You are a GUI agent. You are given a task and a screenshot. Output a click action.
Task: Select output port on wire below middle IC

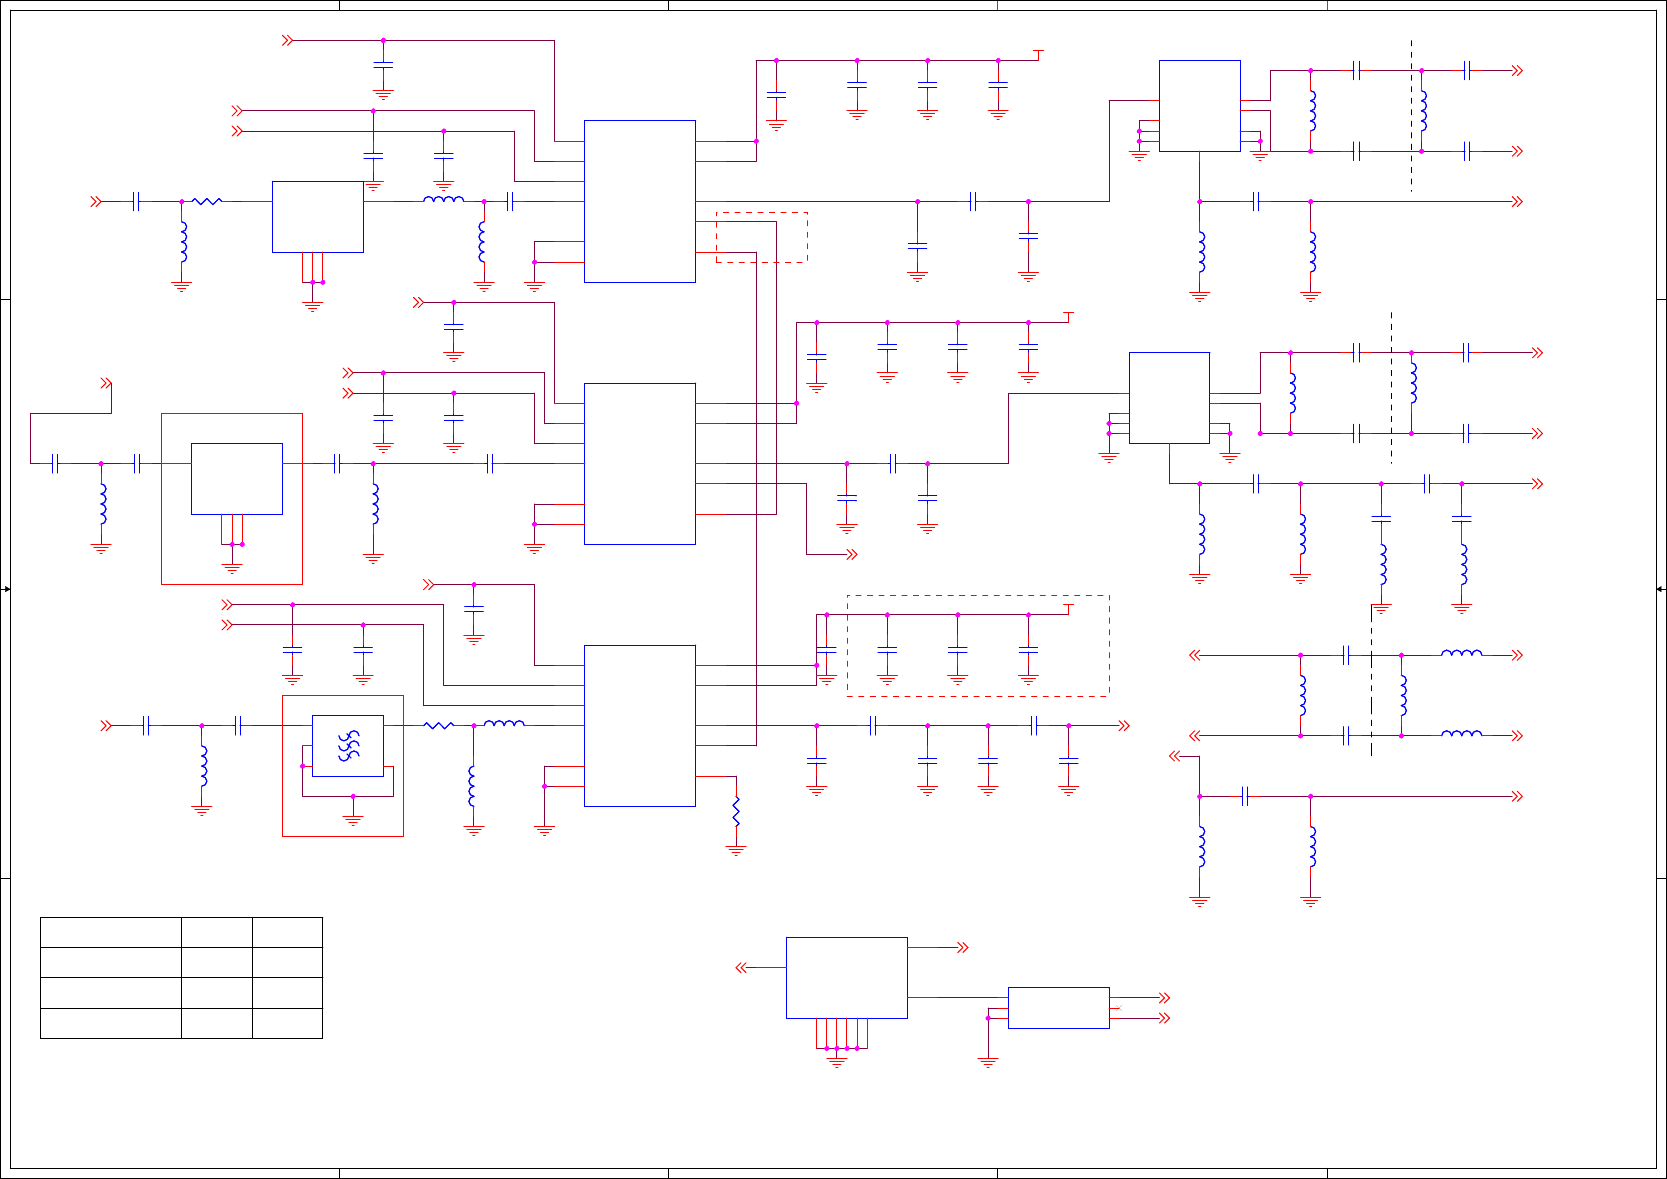(852, 554)
